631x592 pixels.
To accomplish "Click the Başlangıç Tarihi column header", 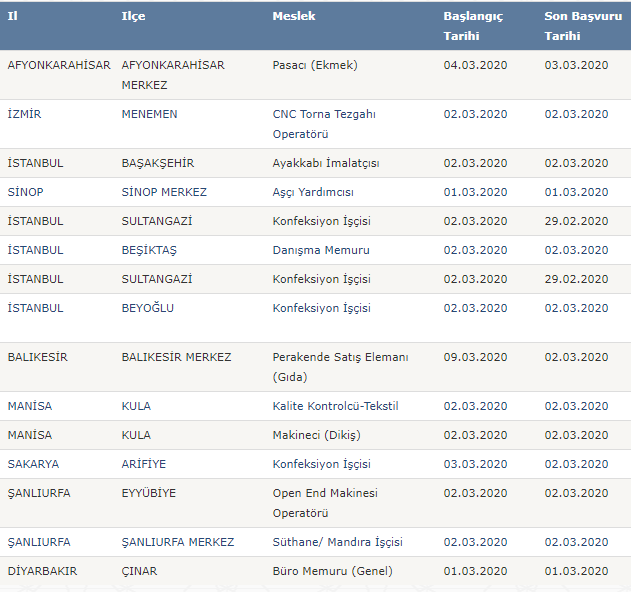I will coord(473,26).
